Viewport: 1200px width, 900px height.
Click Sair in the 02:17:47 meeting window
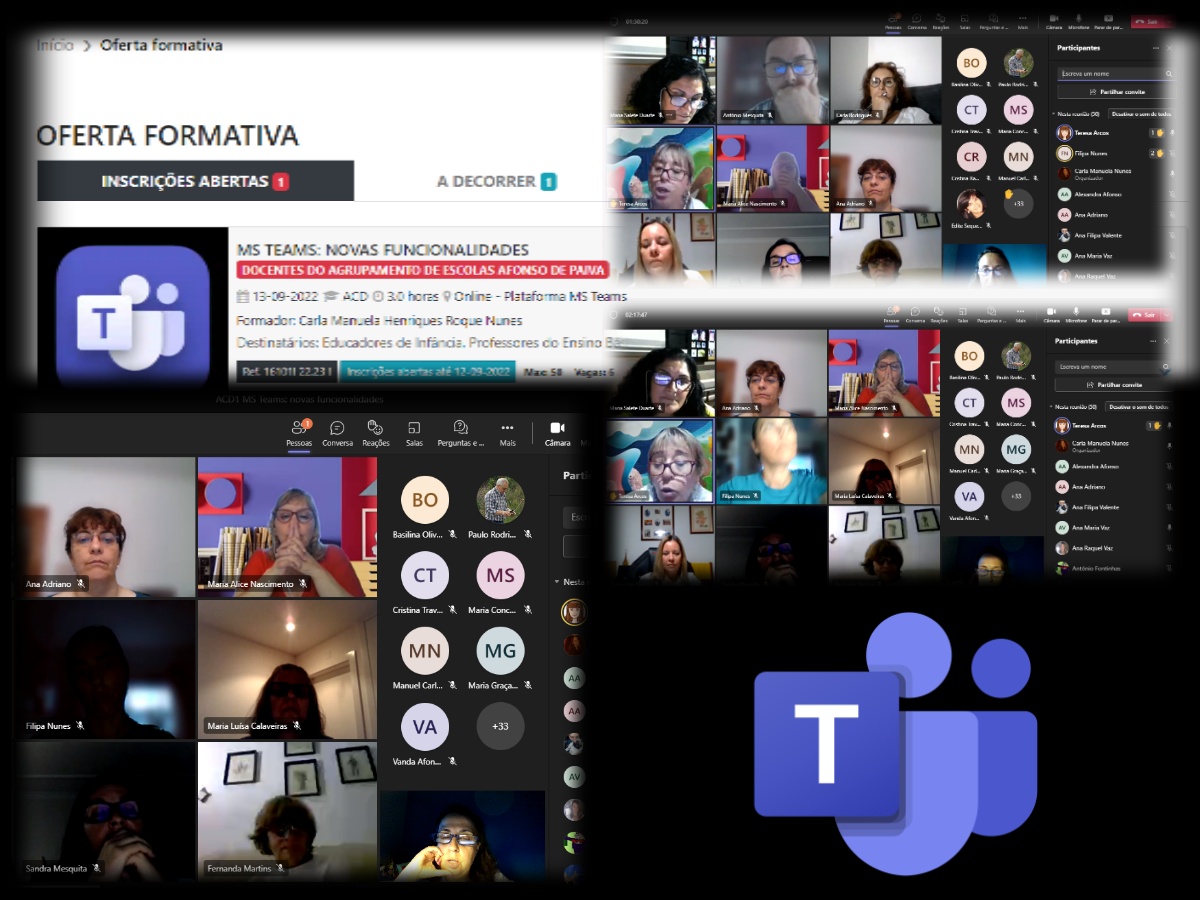click(x=1143, y=315)
